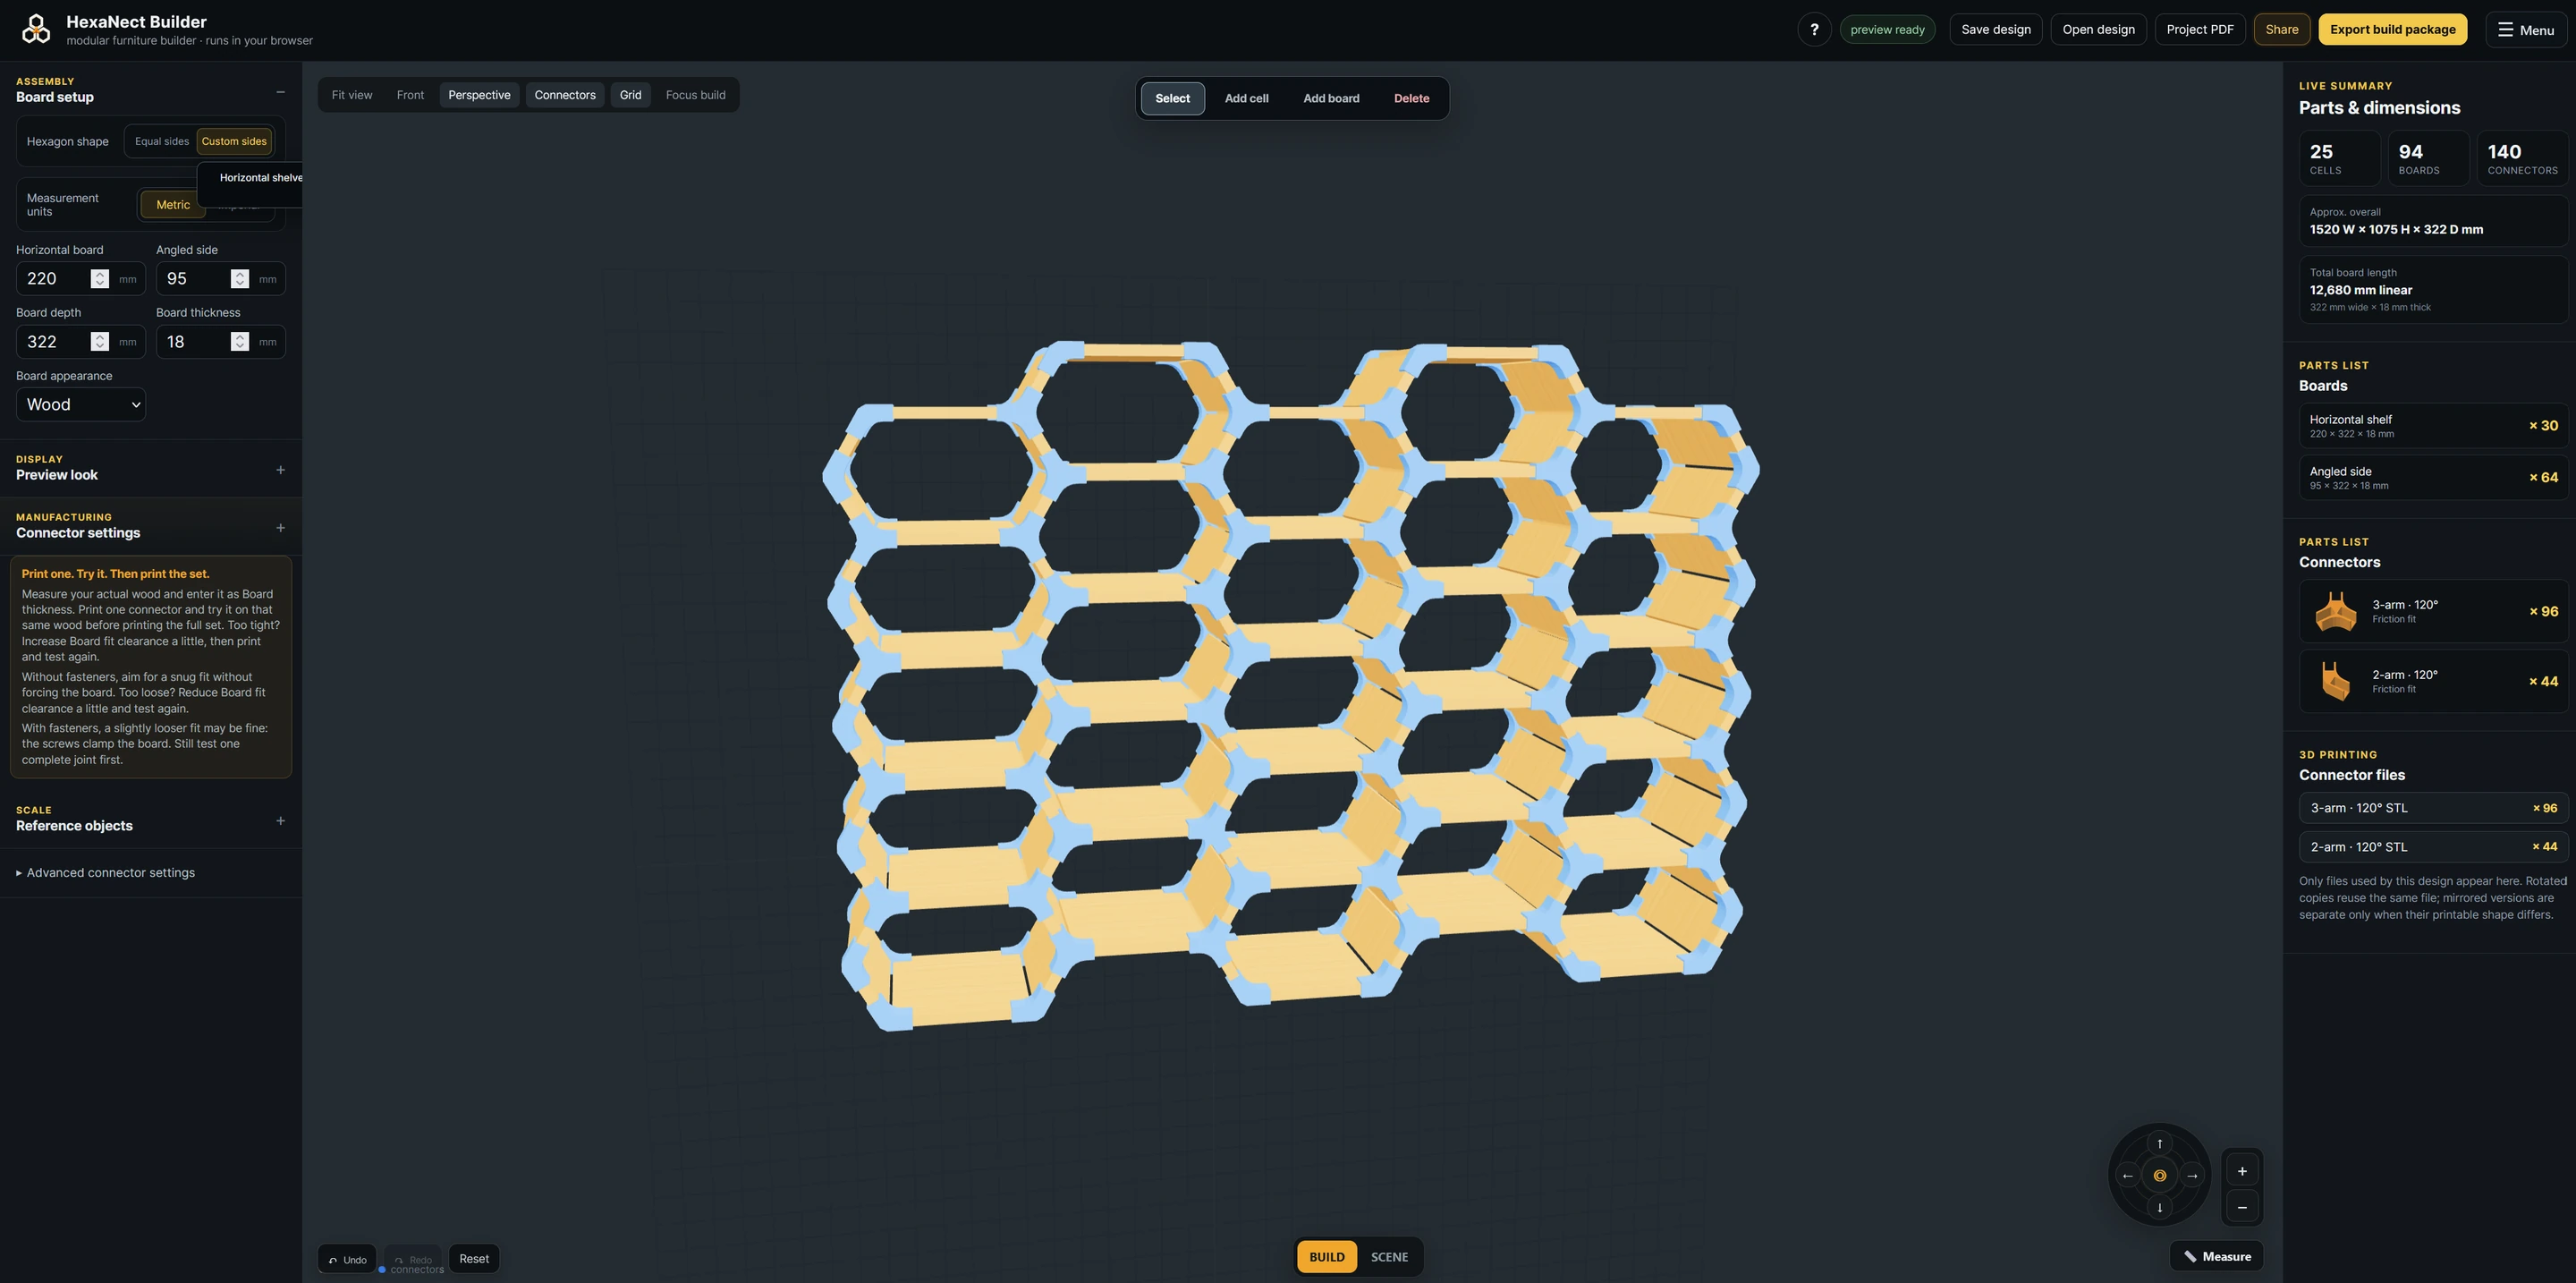
Task: Open the Board appearance Wood dropdown
Action: point(81,404)
